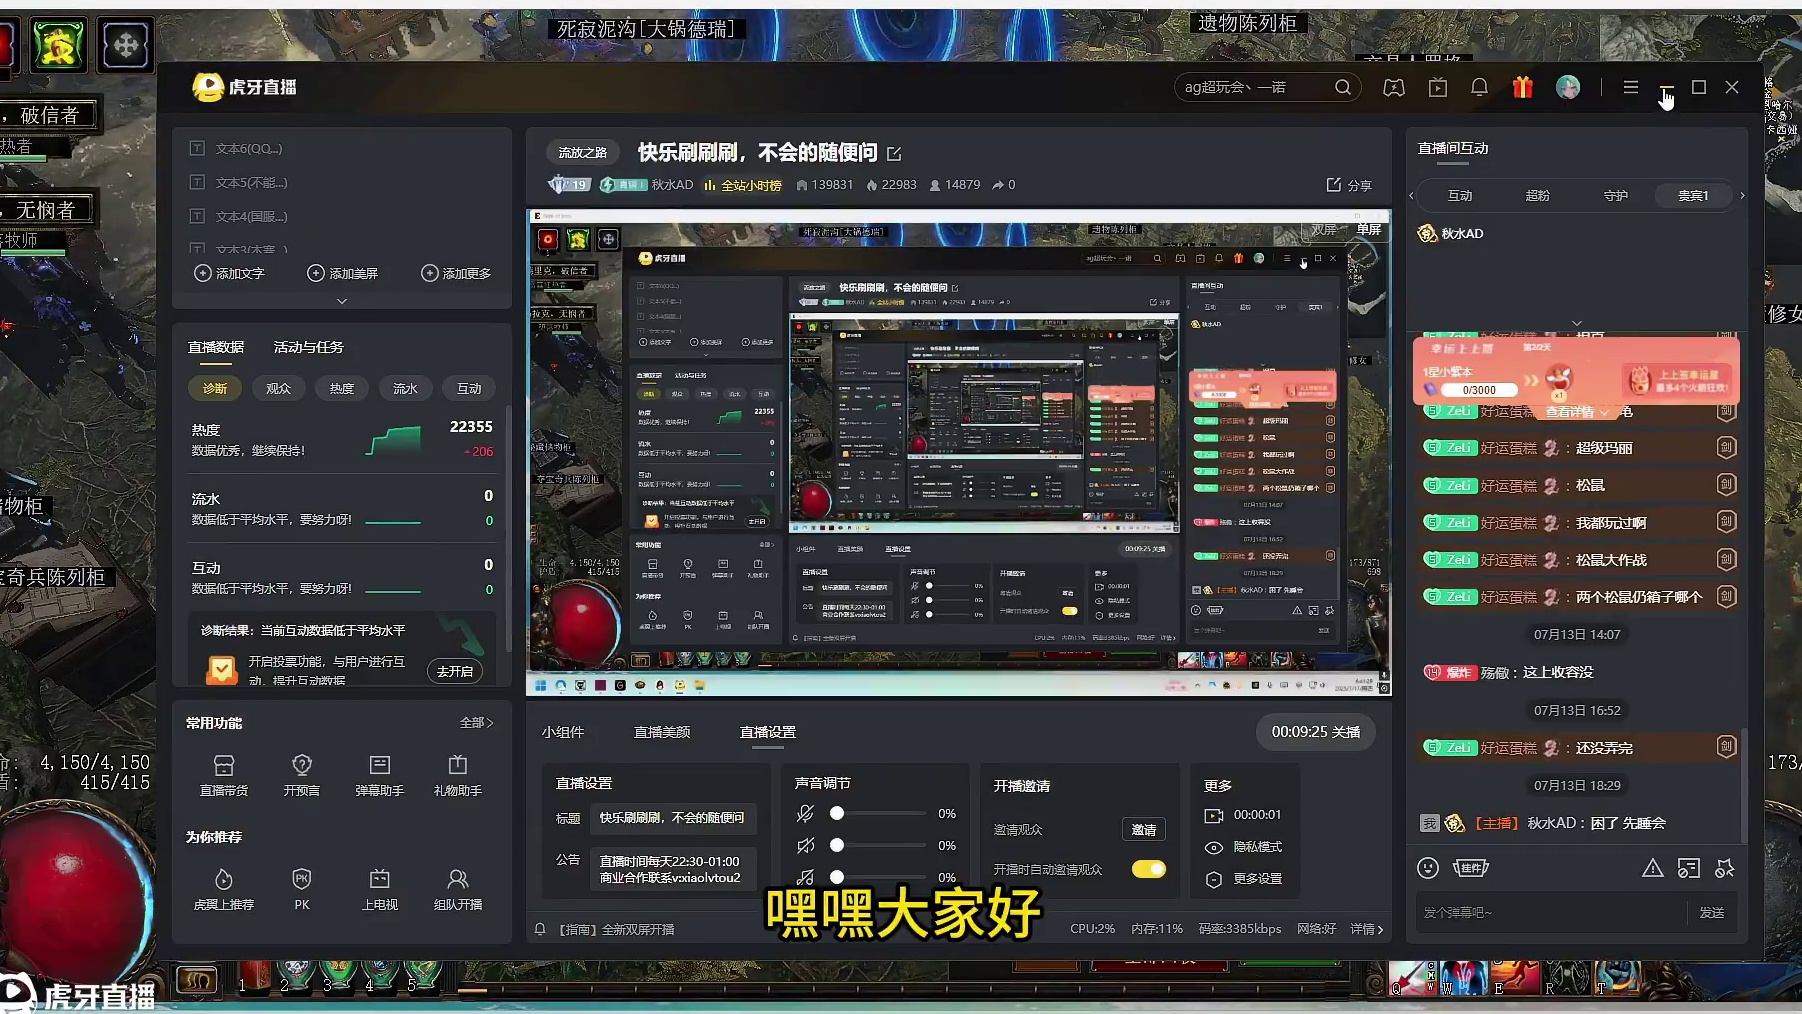Expand 详情 next to 网络:好 status
Viewport: 1802px width, 1014px height.
coord(1369,929)
